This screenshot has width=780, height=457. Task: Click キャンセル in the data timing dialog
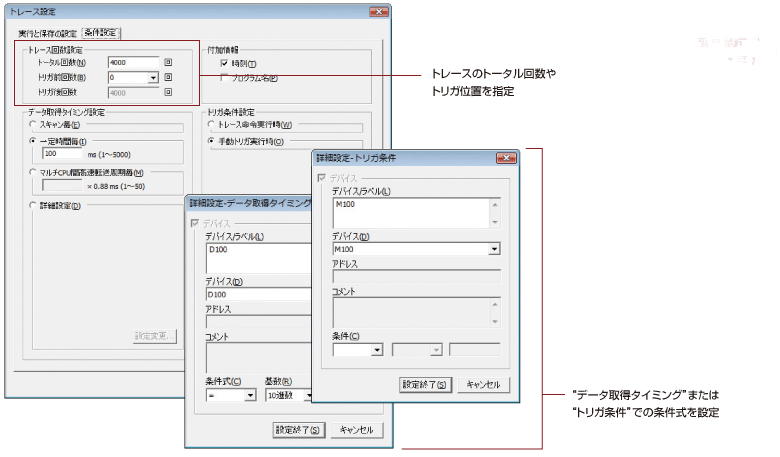pos(356,430)
